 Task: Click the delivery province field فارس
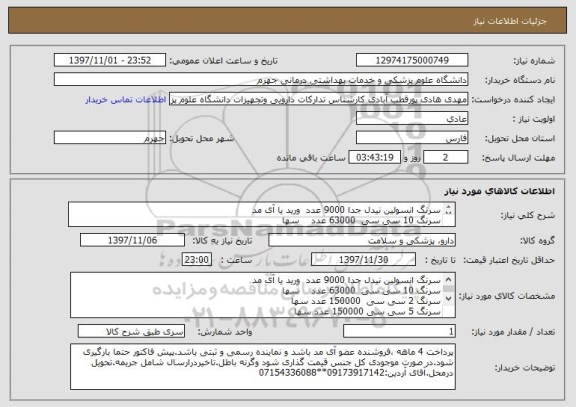412,138
